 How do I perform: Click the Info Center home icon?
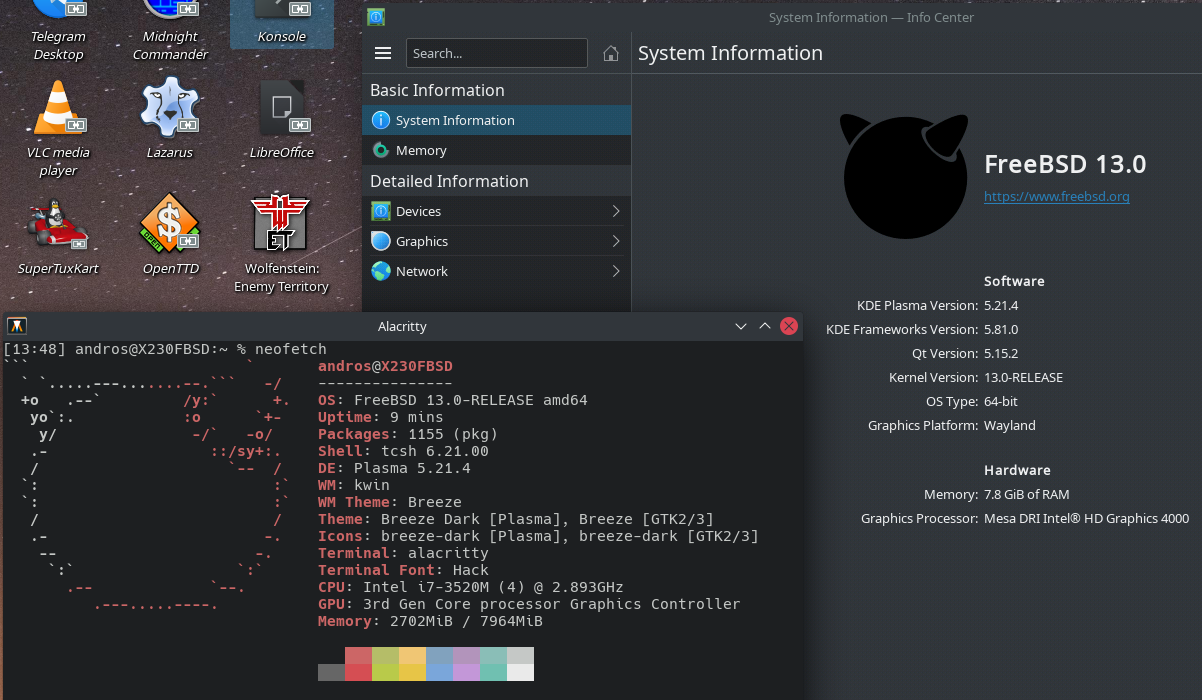pyautogui.click(x=611, y=54)
